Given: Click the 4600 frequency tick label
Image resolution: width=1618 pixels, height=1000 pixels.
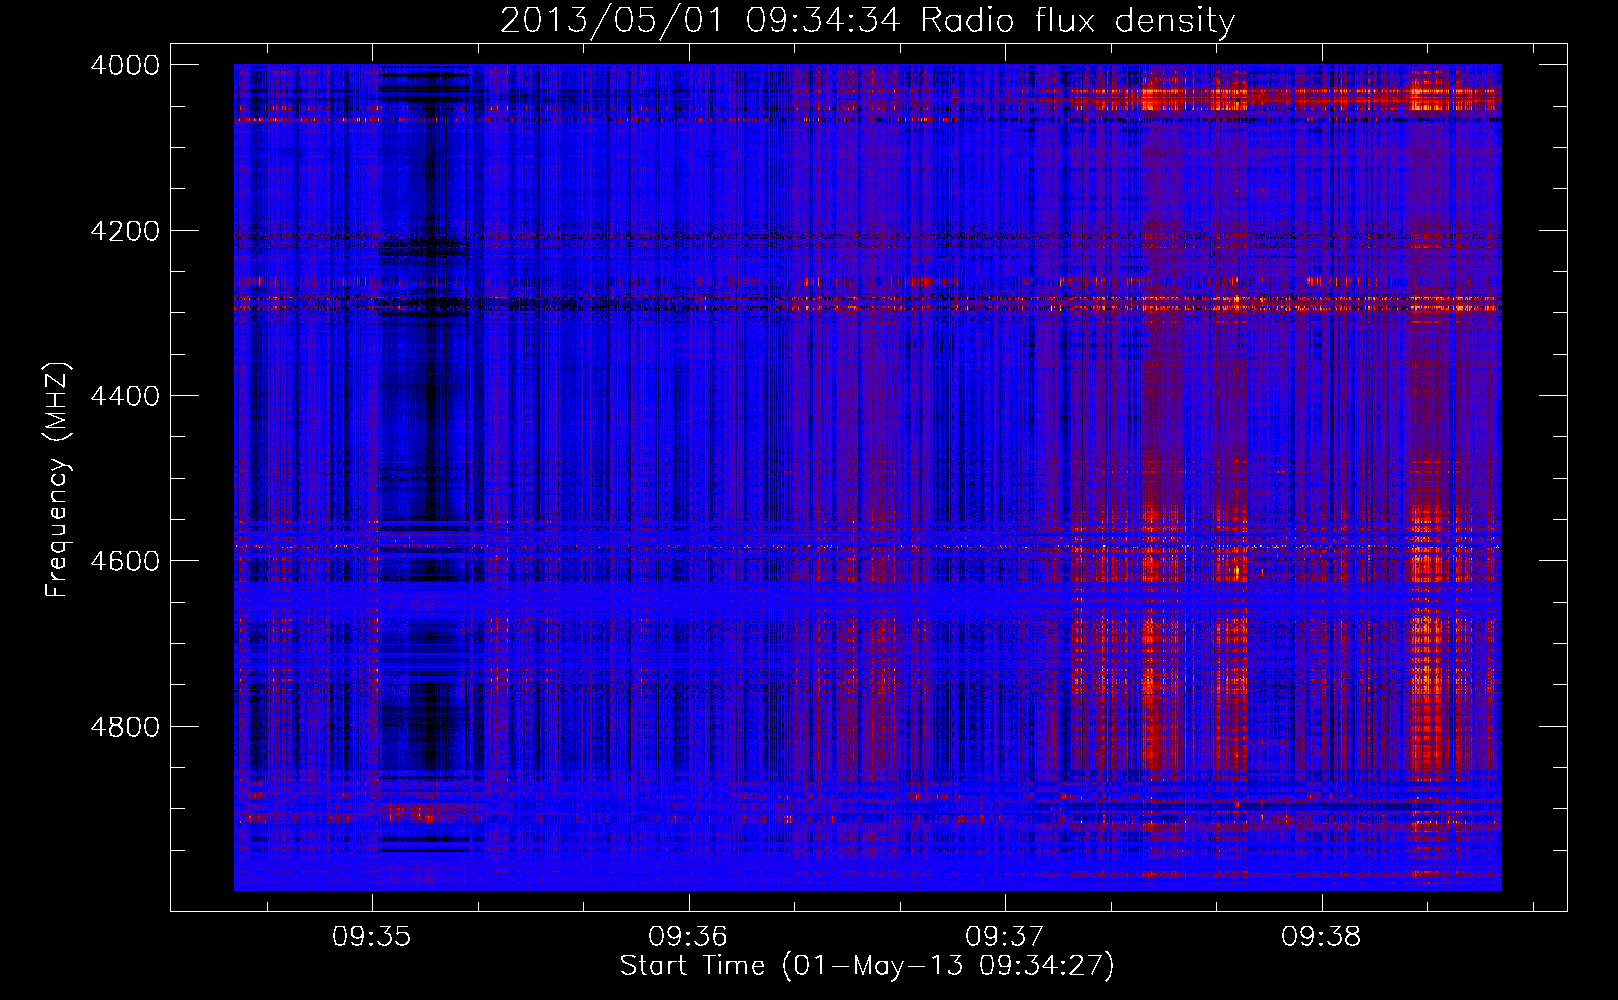Looking at the screenshot, I should point(125,561).
